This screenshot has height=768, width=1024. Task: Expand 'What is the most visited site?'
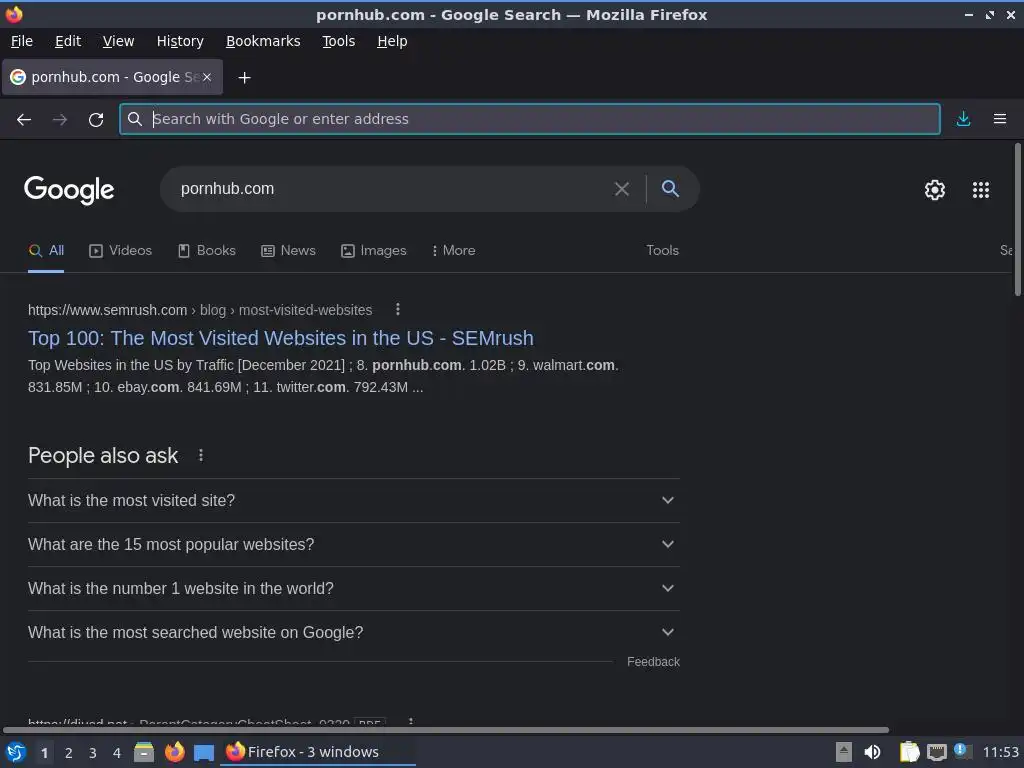coord(354,500)
